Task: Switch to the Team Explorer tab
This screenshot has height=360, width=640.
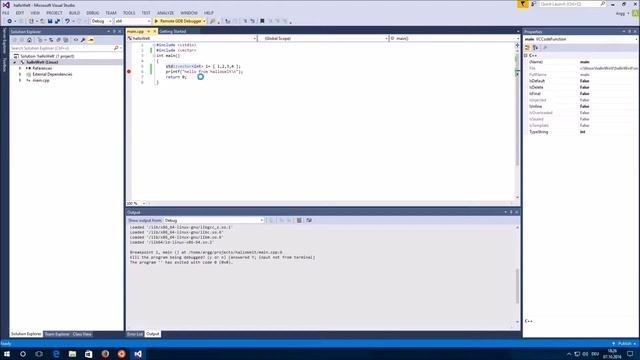Action: [x=57, y=334]
